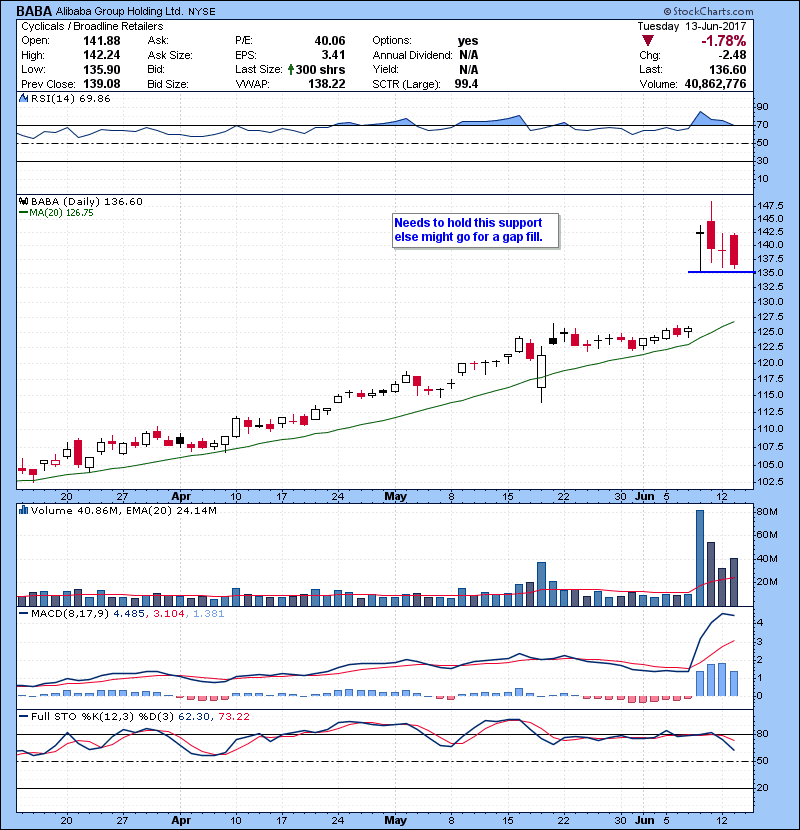Click the SCTR (Large) value 99.4
This screenshot has width=800, height=830.
tap(466, 84)
